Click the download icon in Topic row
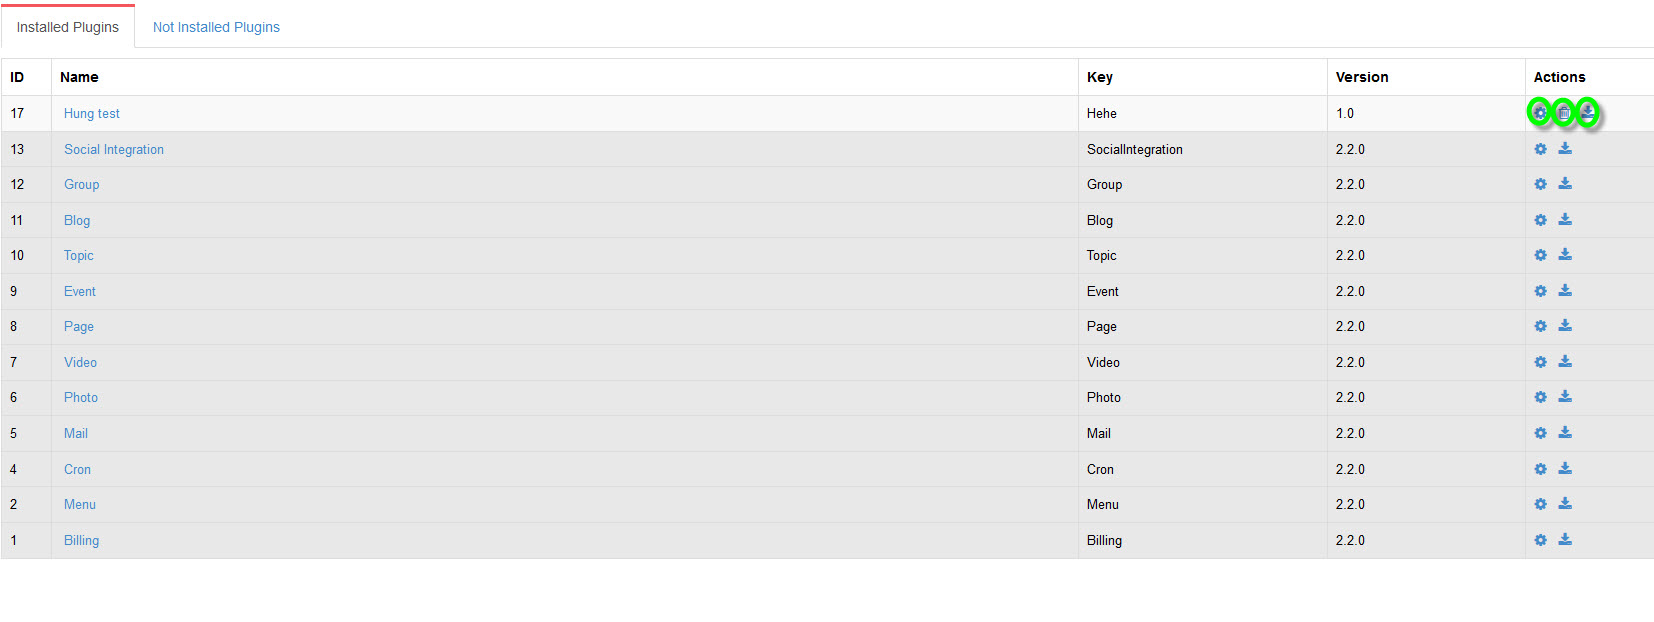The width and height of the screenshot is (1654, 622). click(x=1565, y=255)
